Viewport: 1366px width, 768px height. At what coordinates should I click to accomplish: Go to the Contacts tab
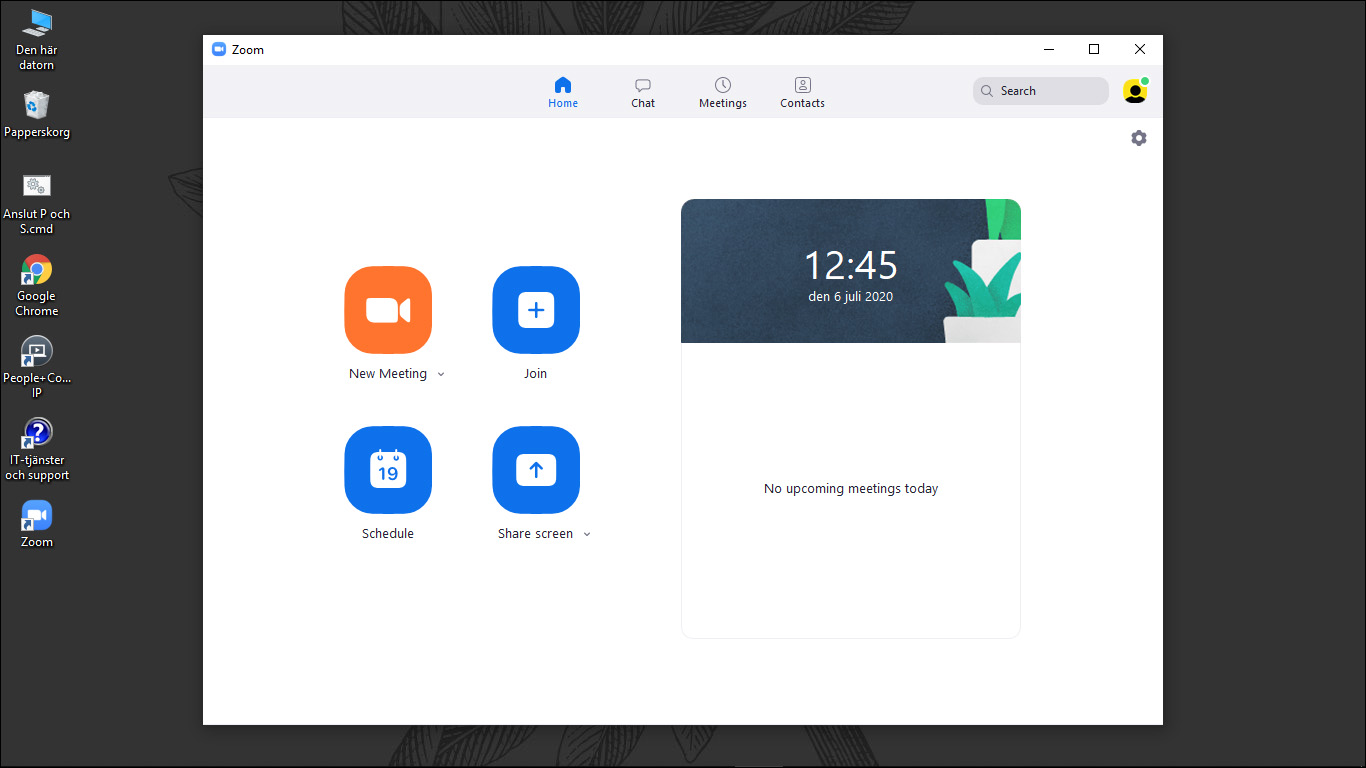(x=802, y=92)
